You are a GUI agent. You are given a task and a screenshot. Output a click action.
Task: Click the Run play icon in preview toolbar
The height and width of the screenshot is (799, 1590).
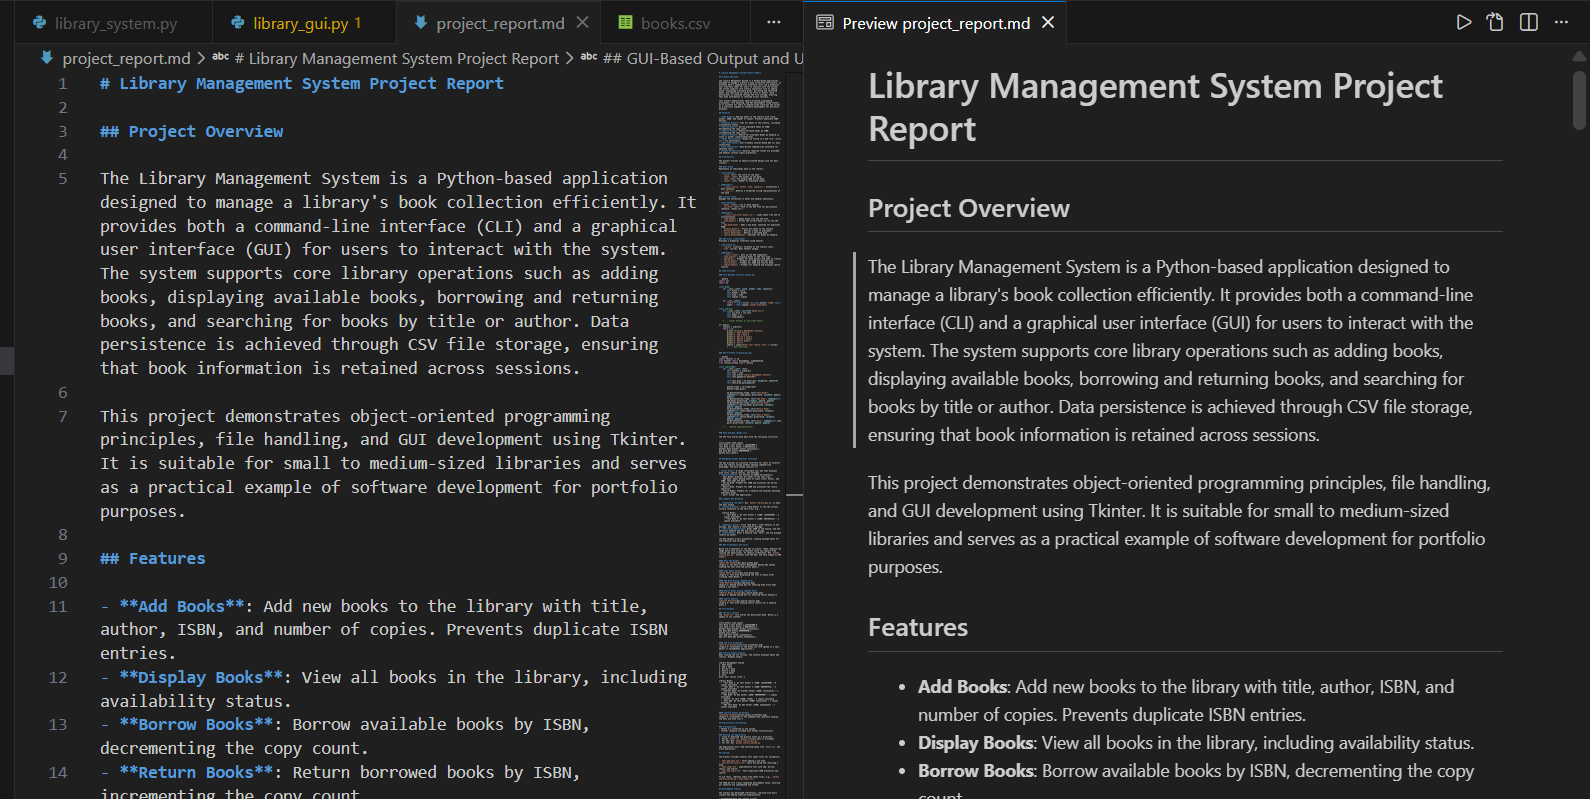[1463, 22]
